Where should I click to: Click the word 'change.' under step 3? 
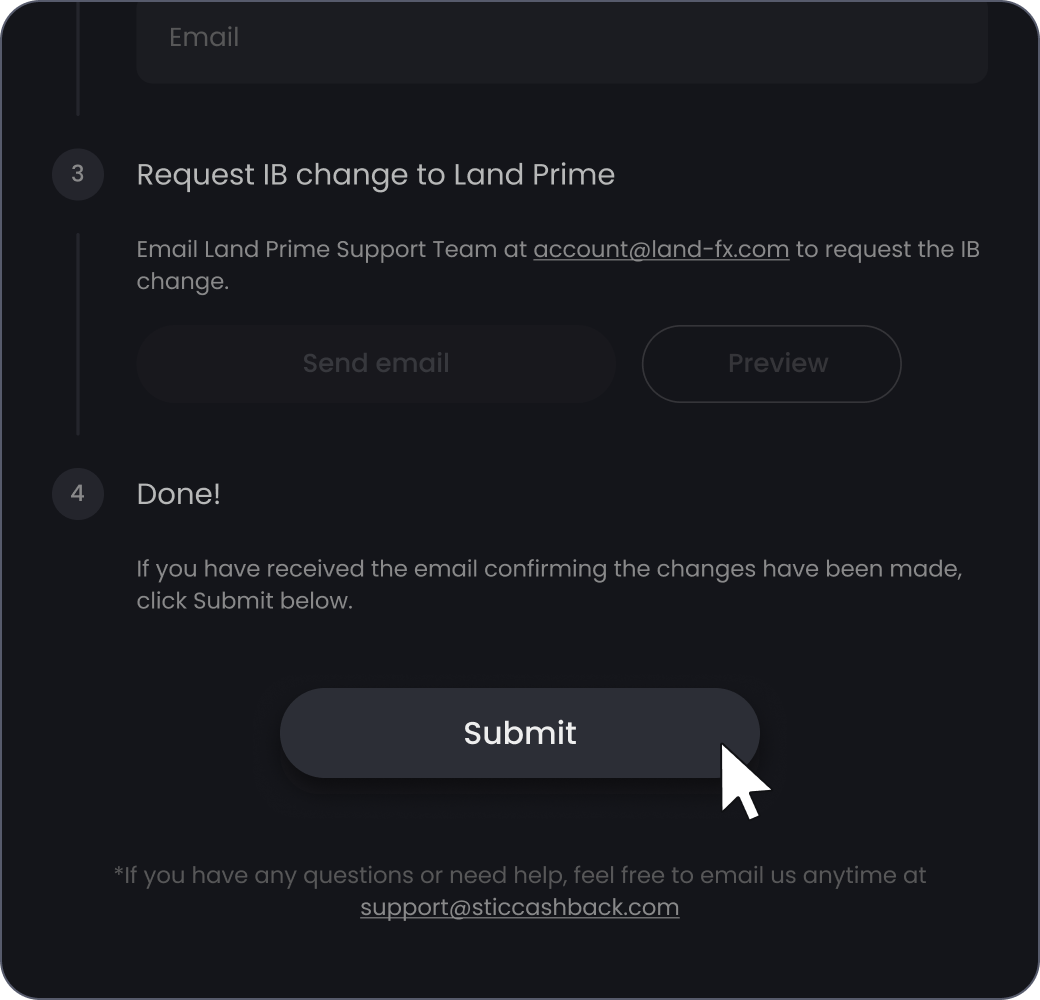pyautogui.click(x=182, y=282)
